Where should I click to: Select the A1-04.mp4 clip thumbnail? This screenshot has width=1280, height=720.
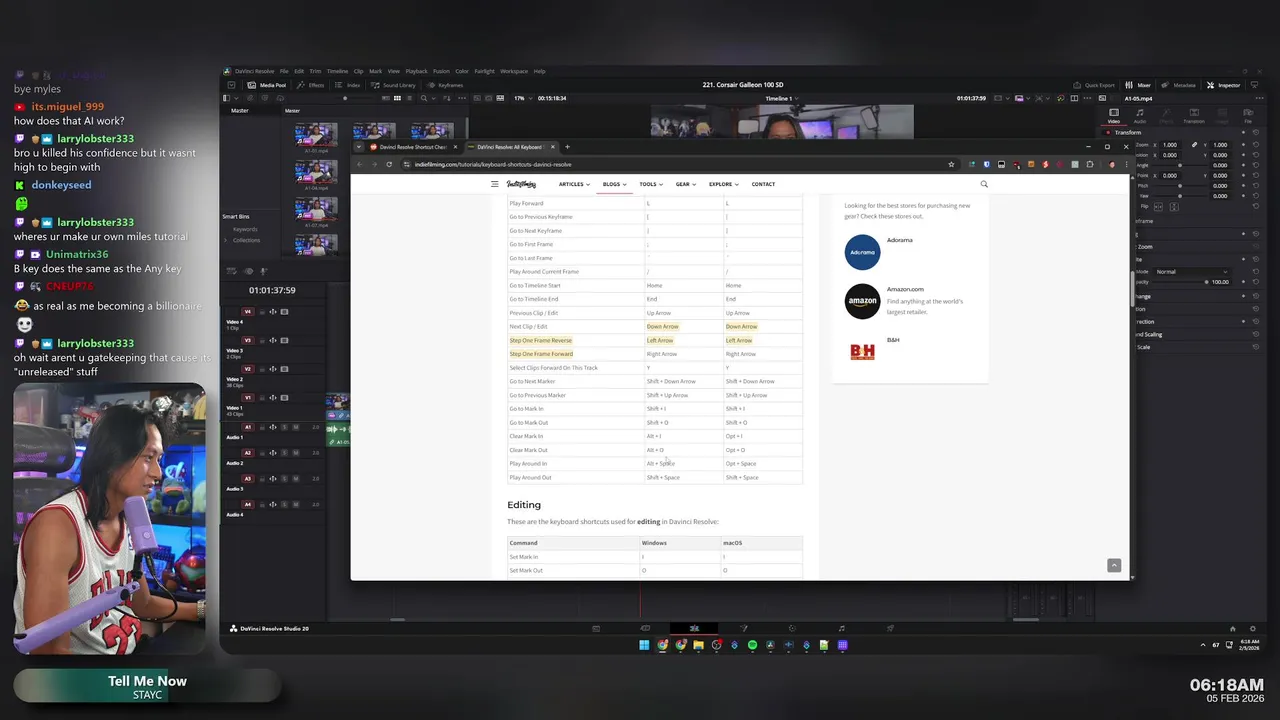[316, 172]
